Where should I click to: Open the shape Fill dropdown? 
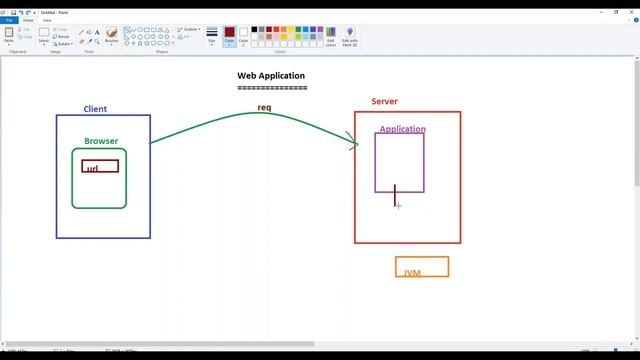(x=185, y=37)
